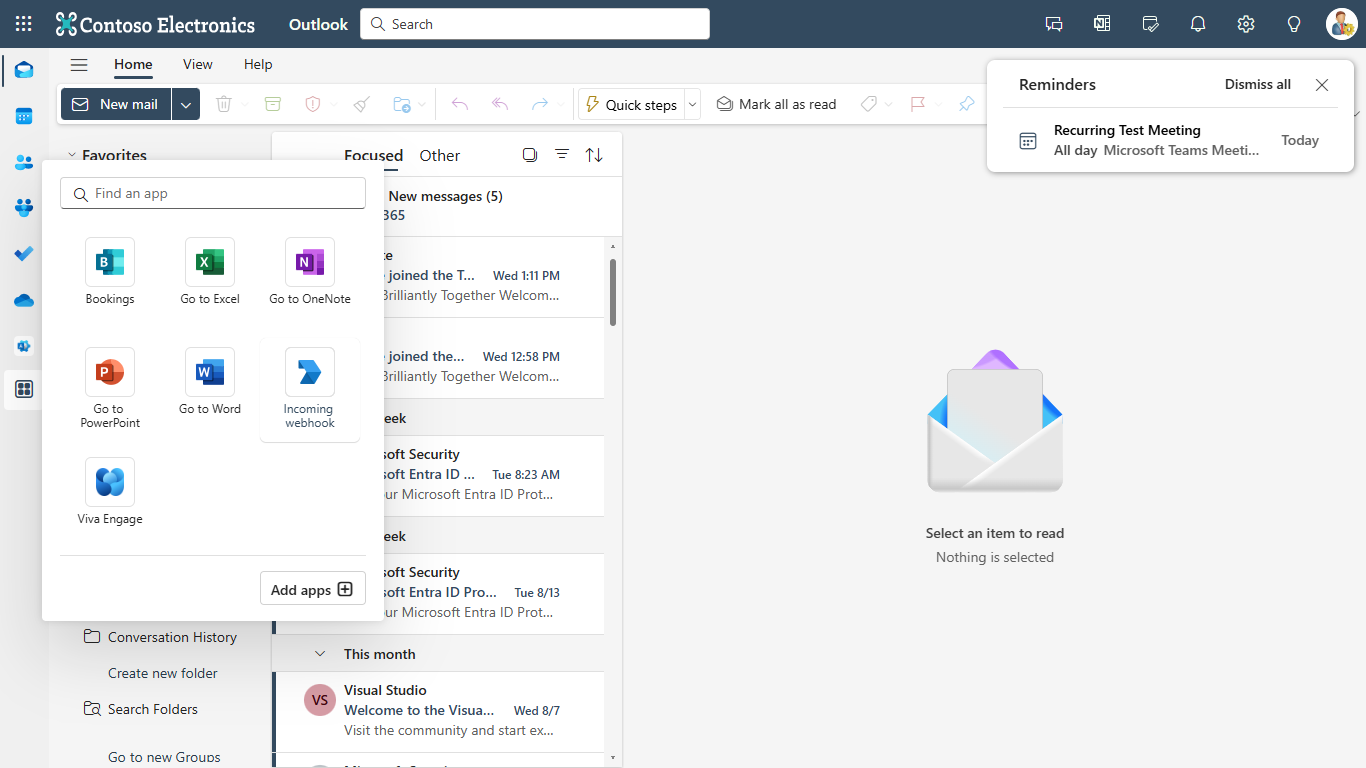This screenshot has height=768, width=1366.
Task: Open the Teams chat icon in header
Action: point(1054,24)
